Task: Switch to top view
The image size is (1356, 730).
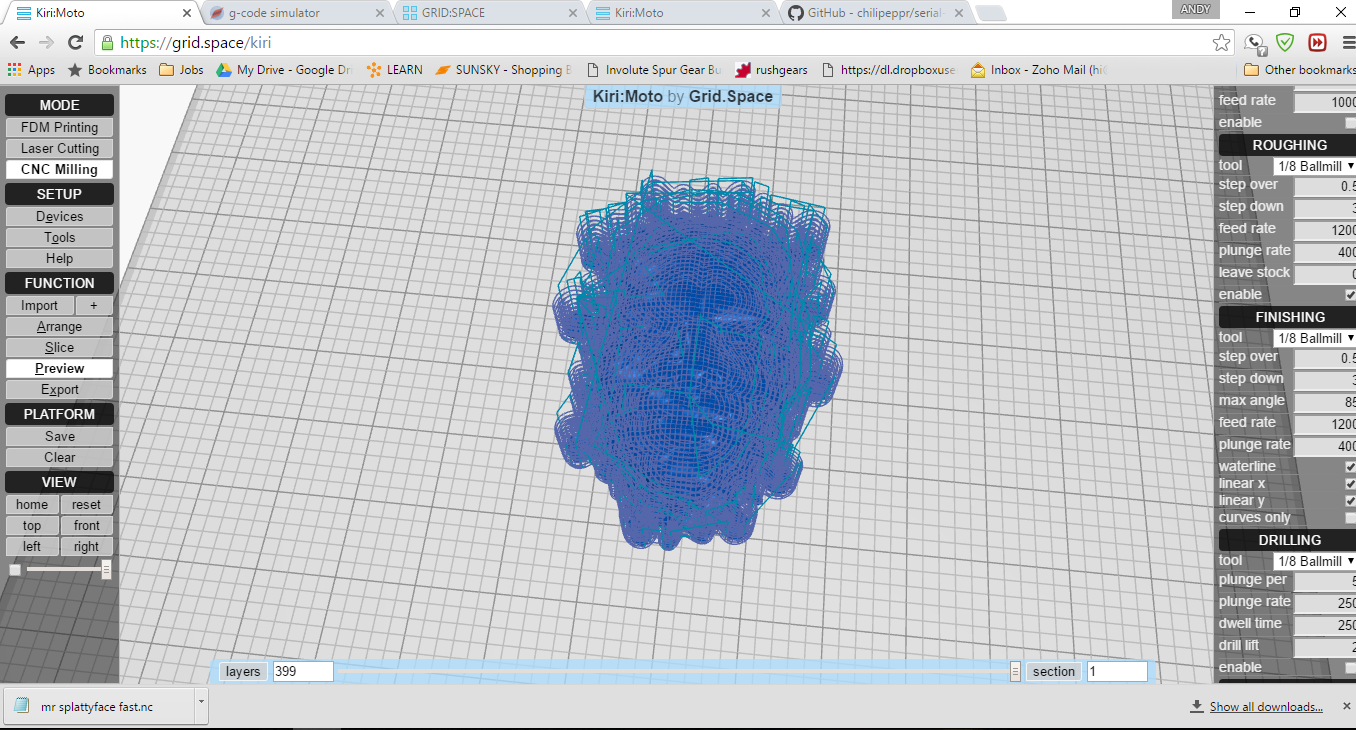Action: point(32,526)
